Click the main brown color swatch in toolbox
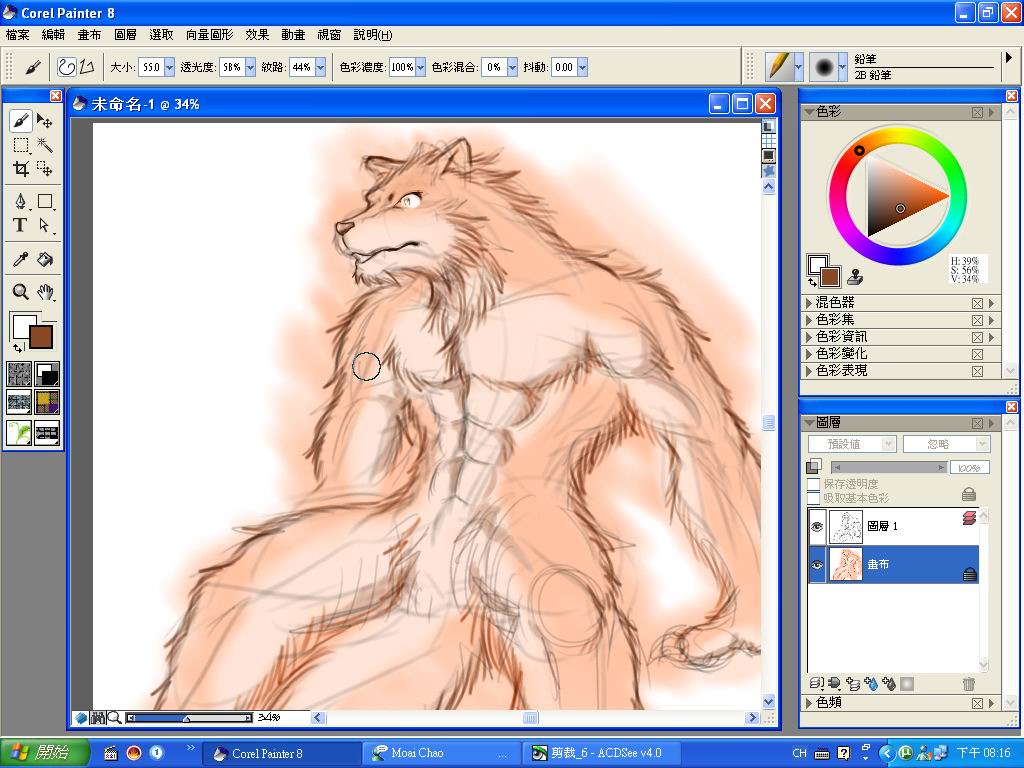The height and width of the screenshot is (768, 1024). (41, 337)
